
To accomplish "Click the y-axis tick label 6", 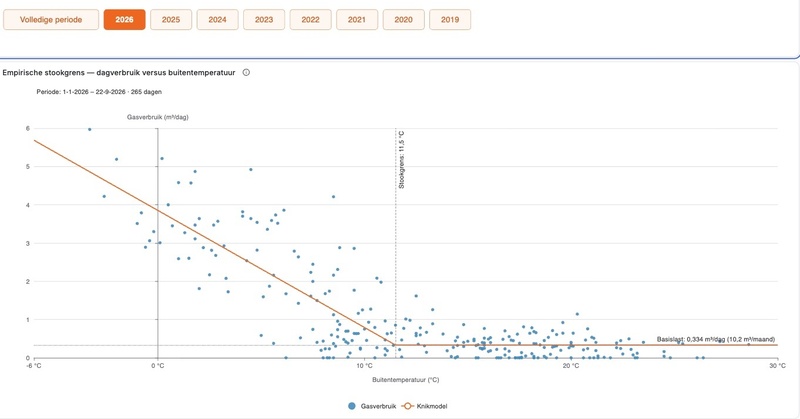I will (x=28, y=129).
